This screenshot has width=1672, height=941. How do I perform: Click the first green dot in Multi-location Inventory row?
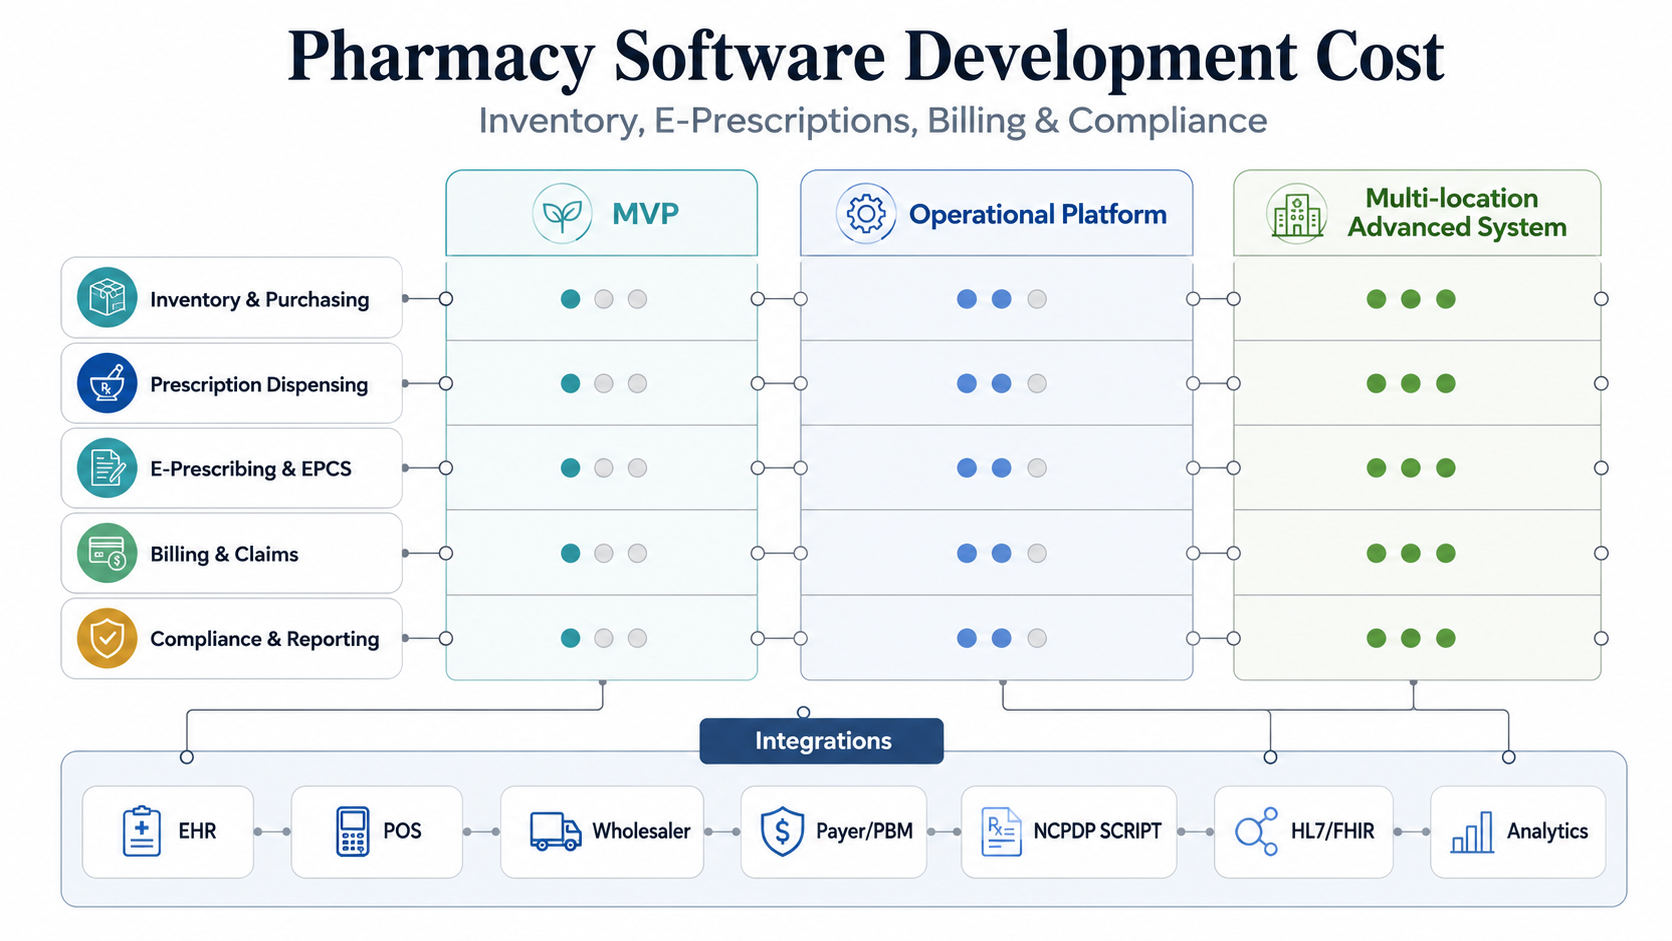click(1376, 298)
